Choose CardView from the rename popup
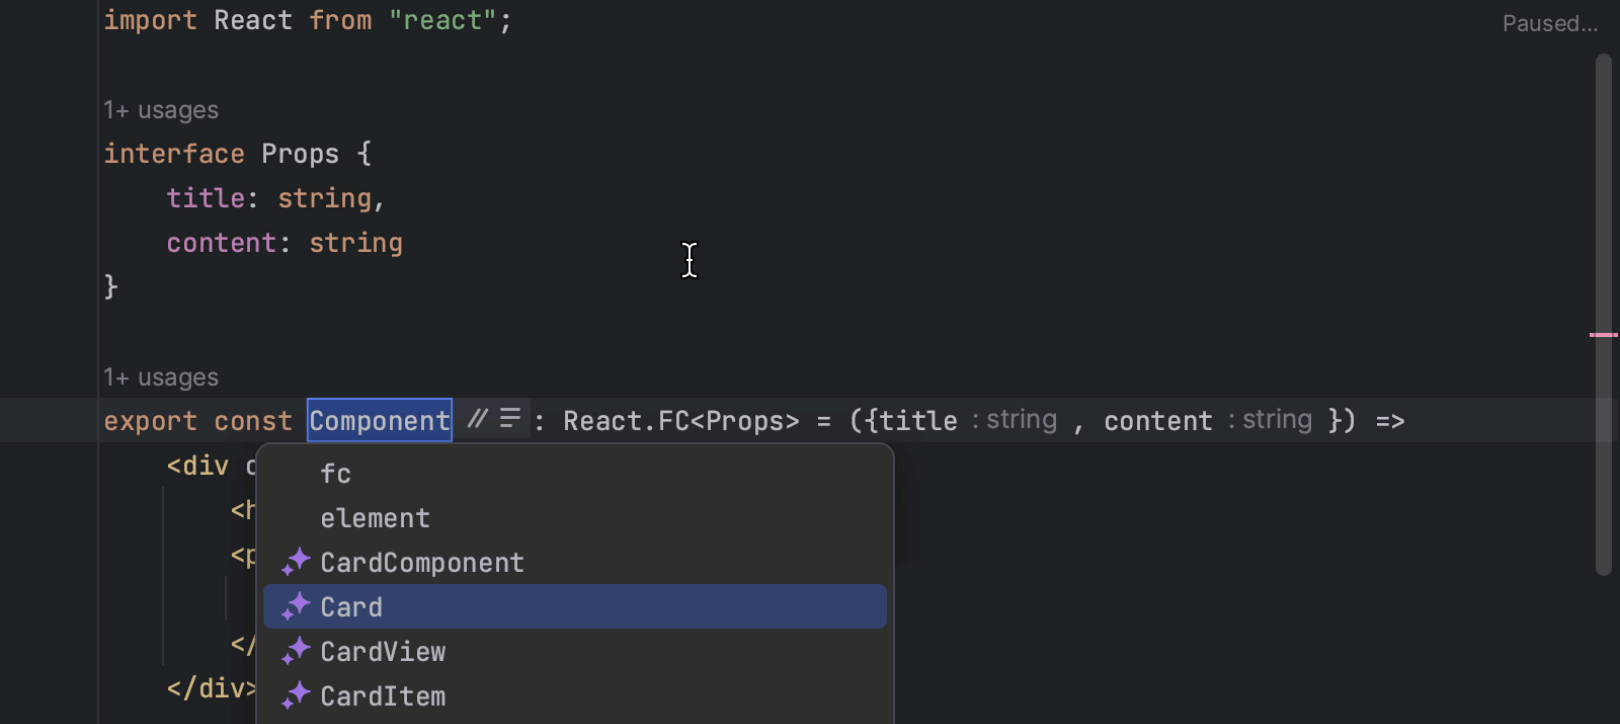Viewport: 1620px width, 724px height. pyautogui.click(x=383, y=652)
